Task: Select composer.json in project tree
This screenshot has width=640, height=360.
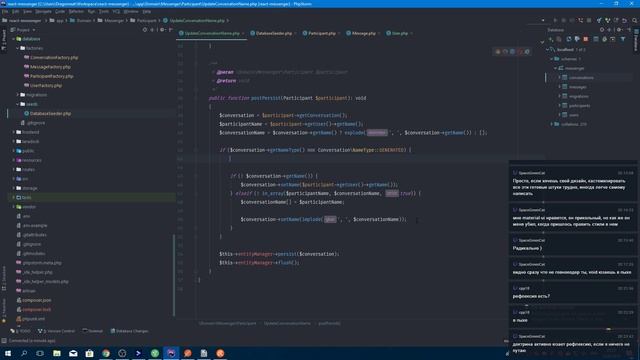Action: click(x=37, y=300)
